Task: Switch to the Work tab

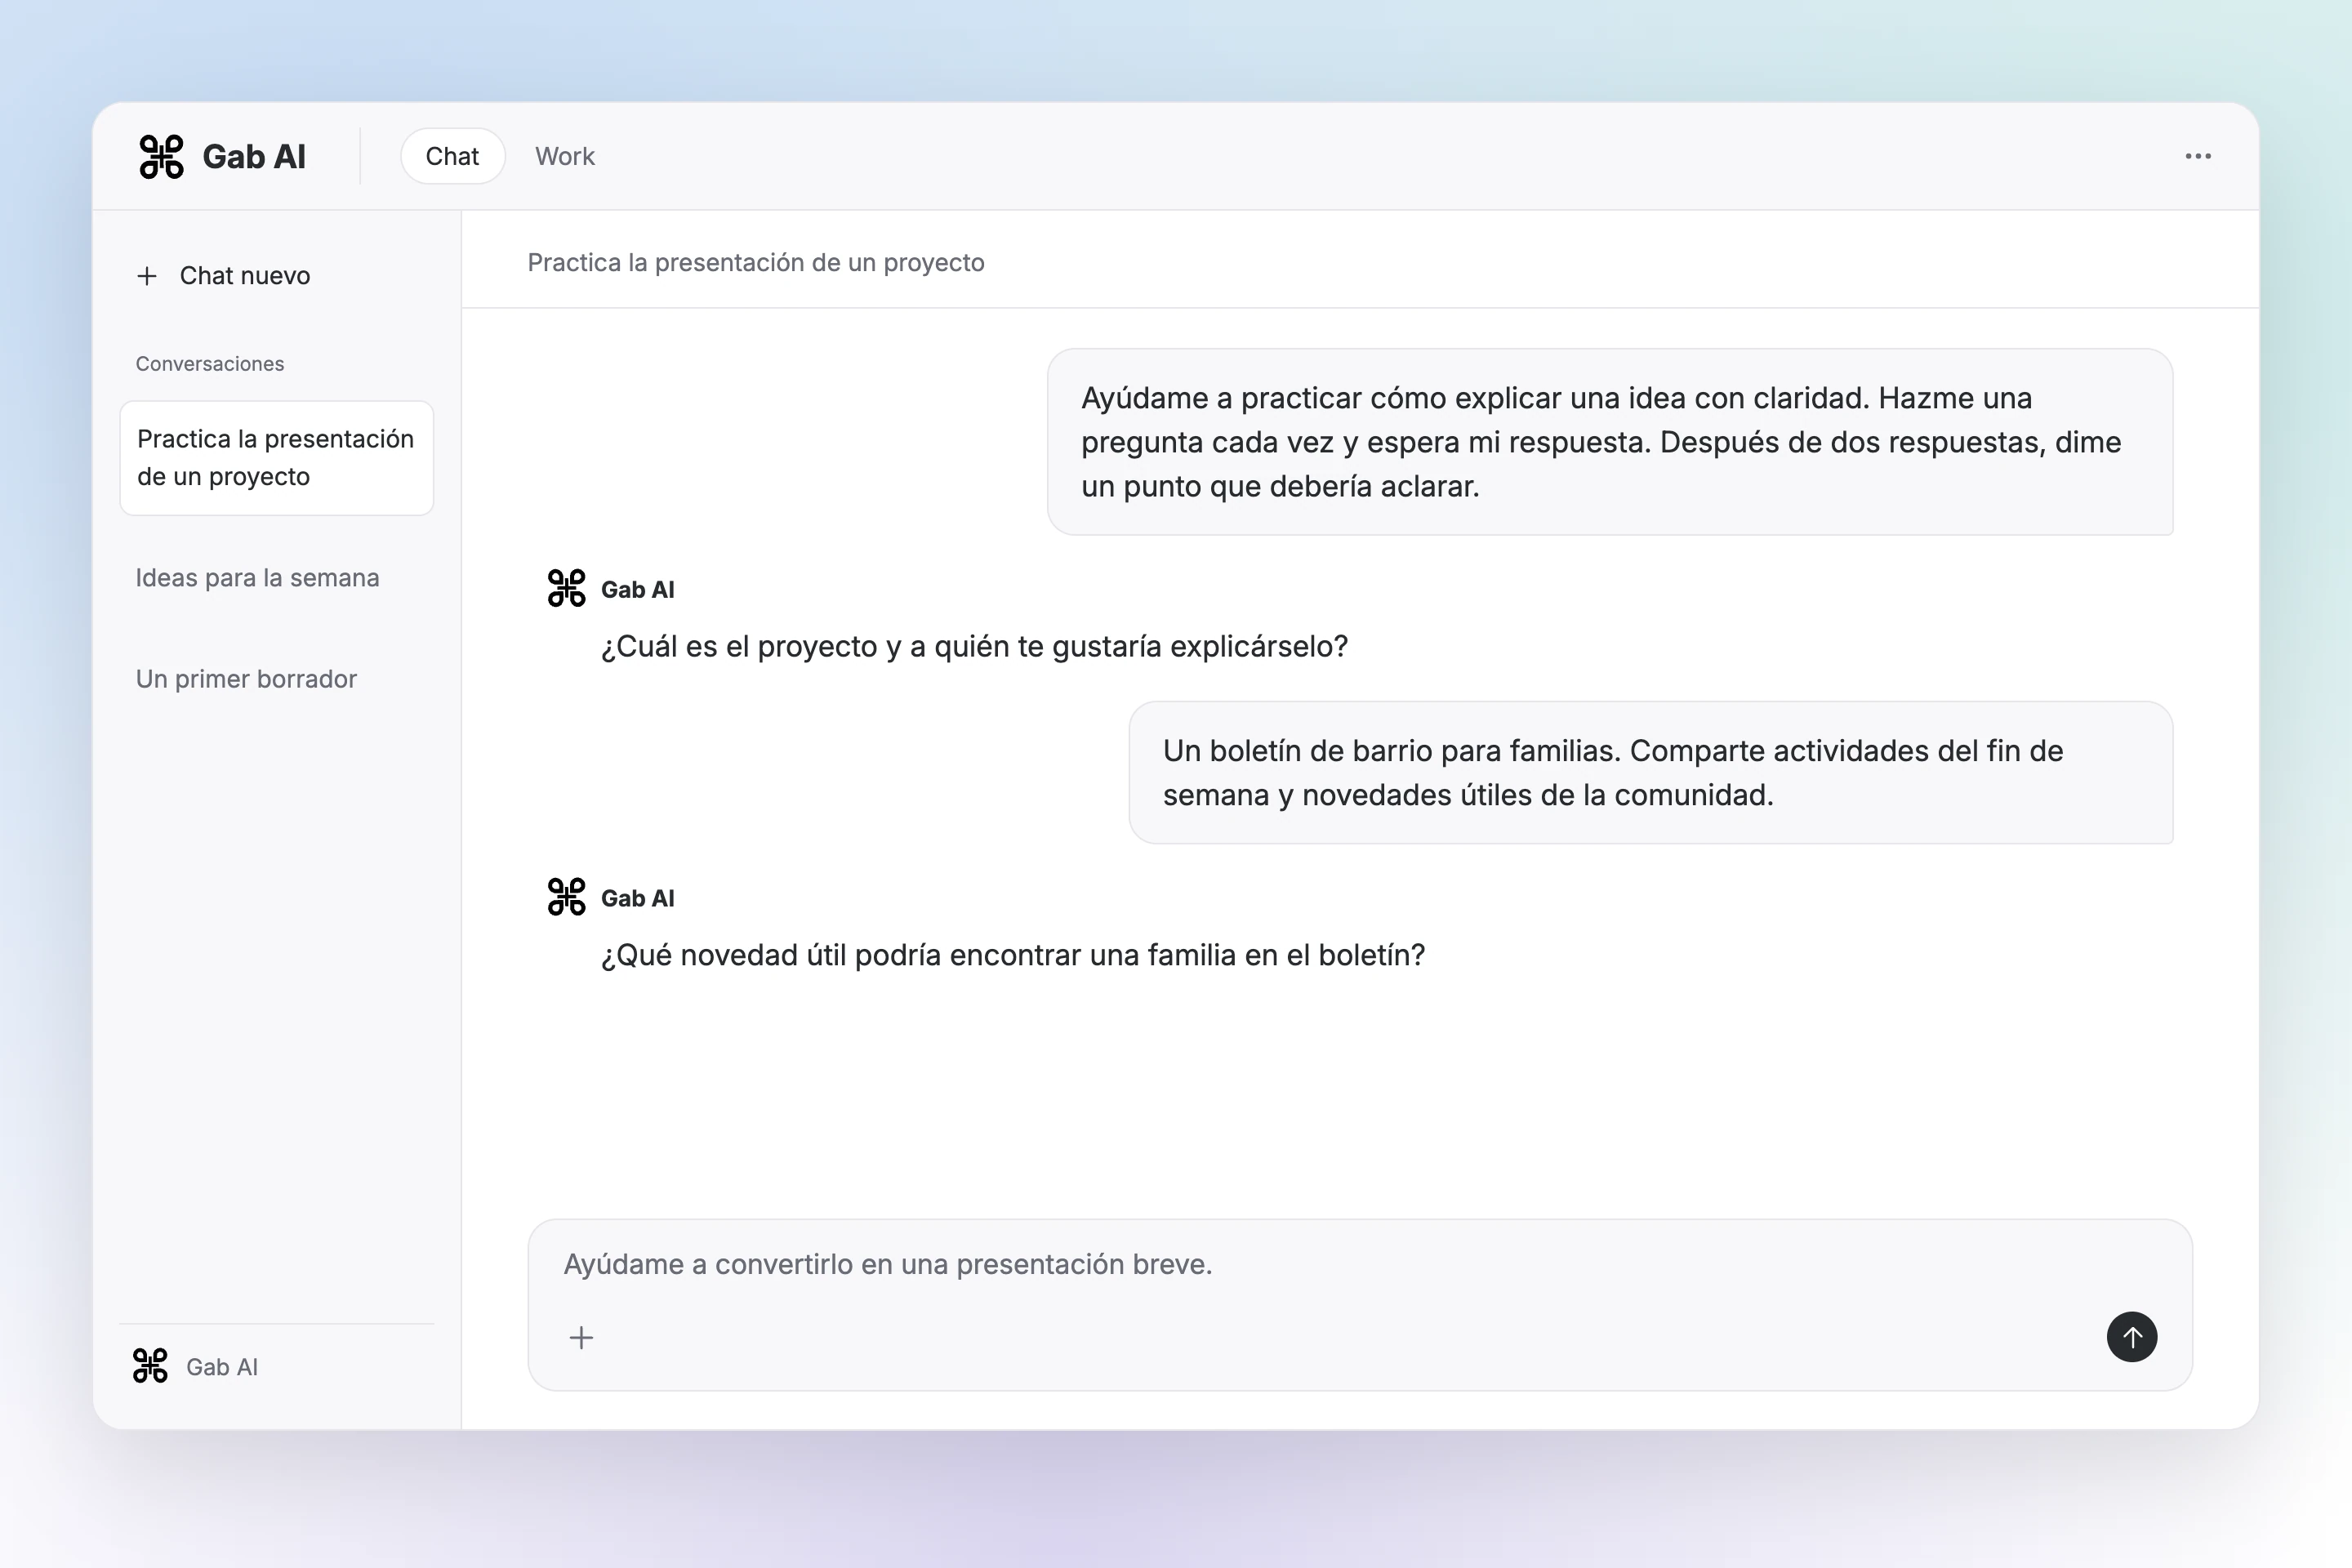Action: 565,156
